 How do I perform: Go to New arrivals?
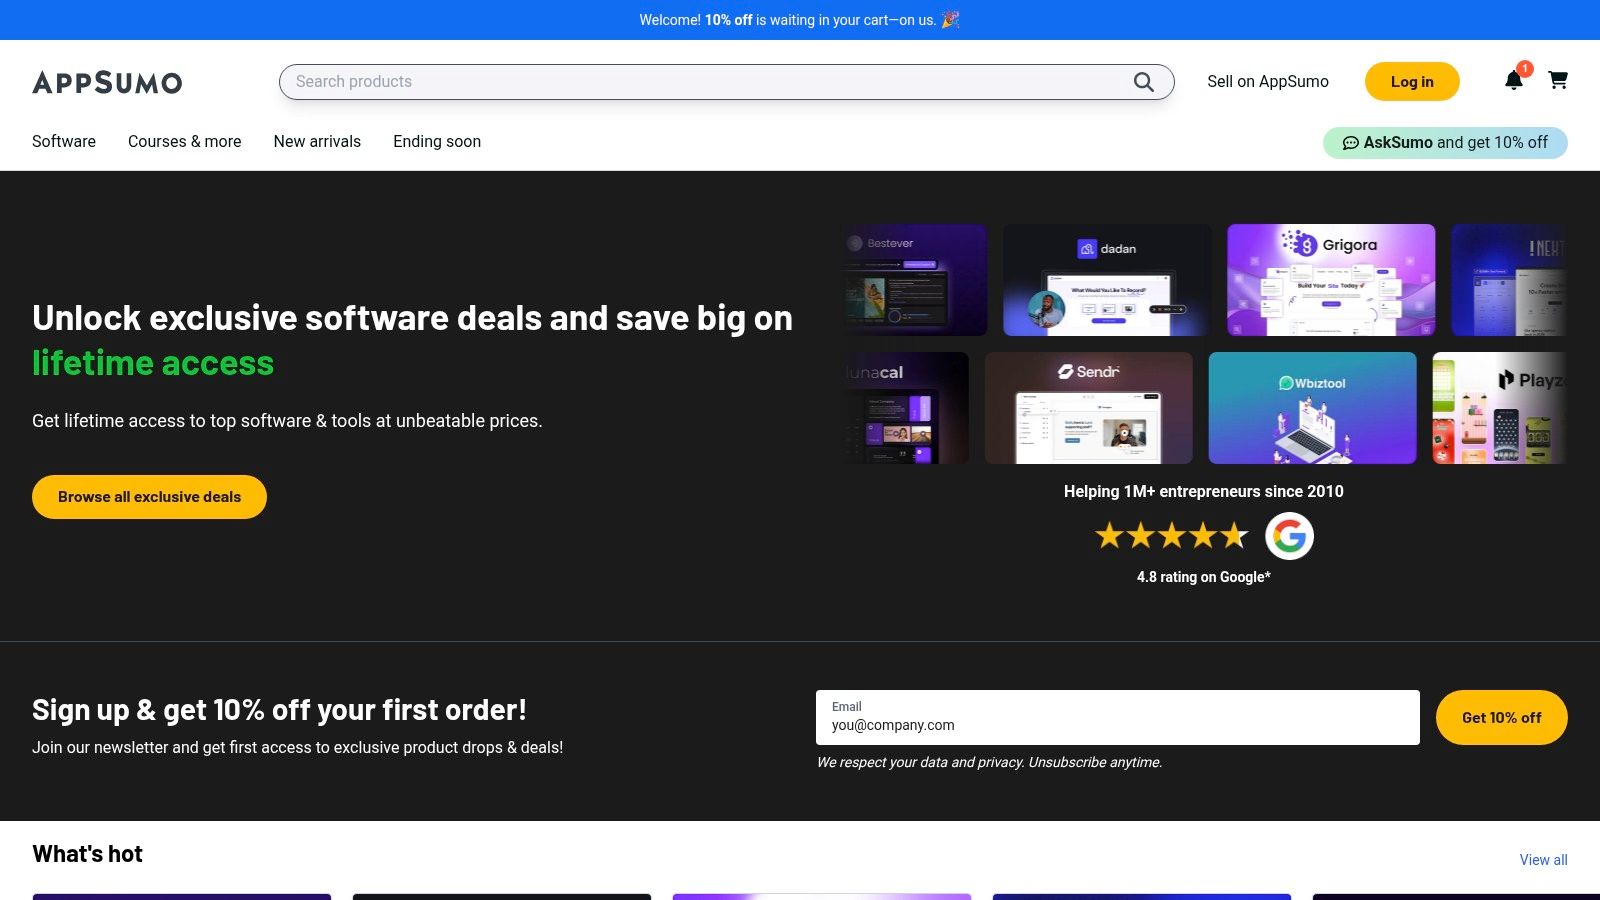coord(317,141)
